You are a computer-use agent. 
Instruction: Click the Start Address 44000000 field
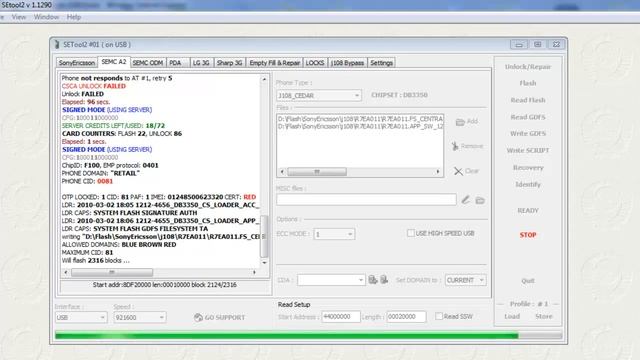[x=341, y=317]
